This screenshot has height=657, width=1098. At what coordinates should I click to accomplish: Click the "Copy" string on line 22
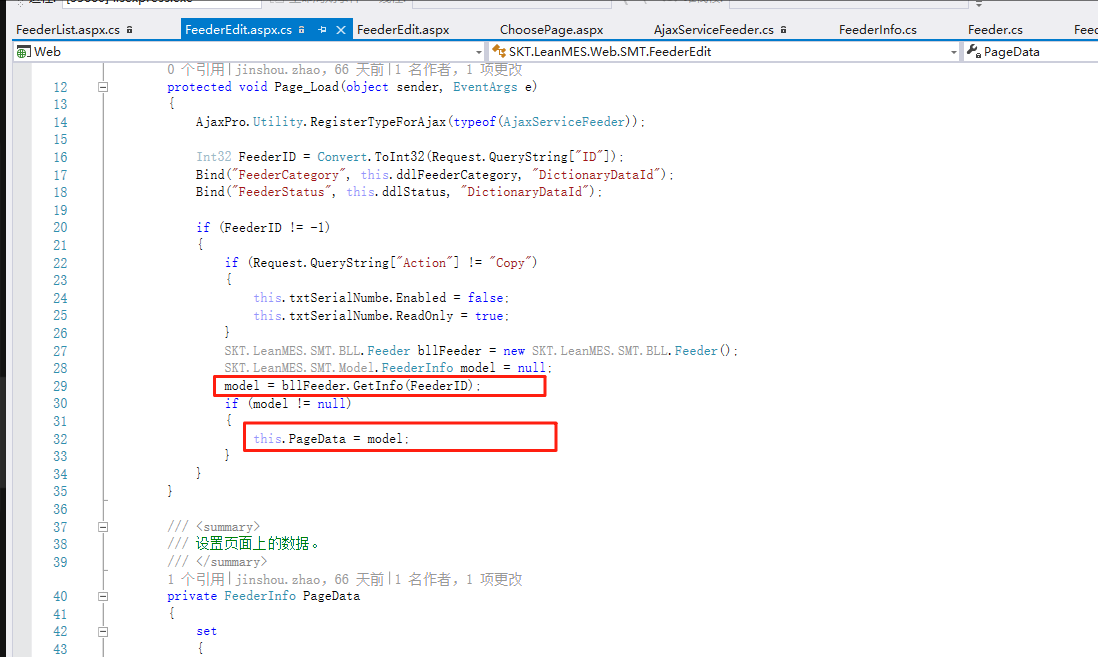point(509,263)
